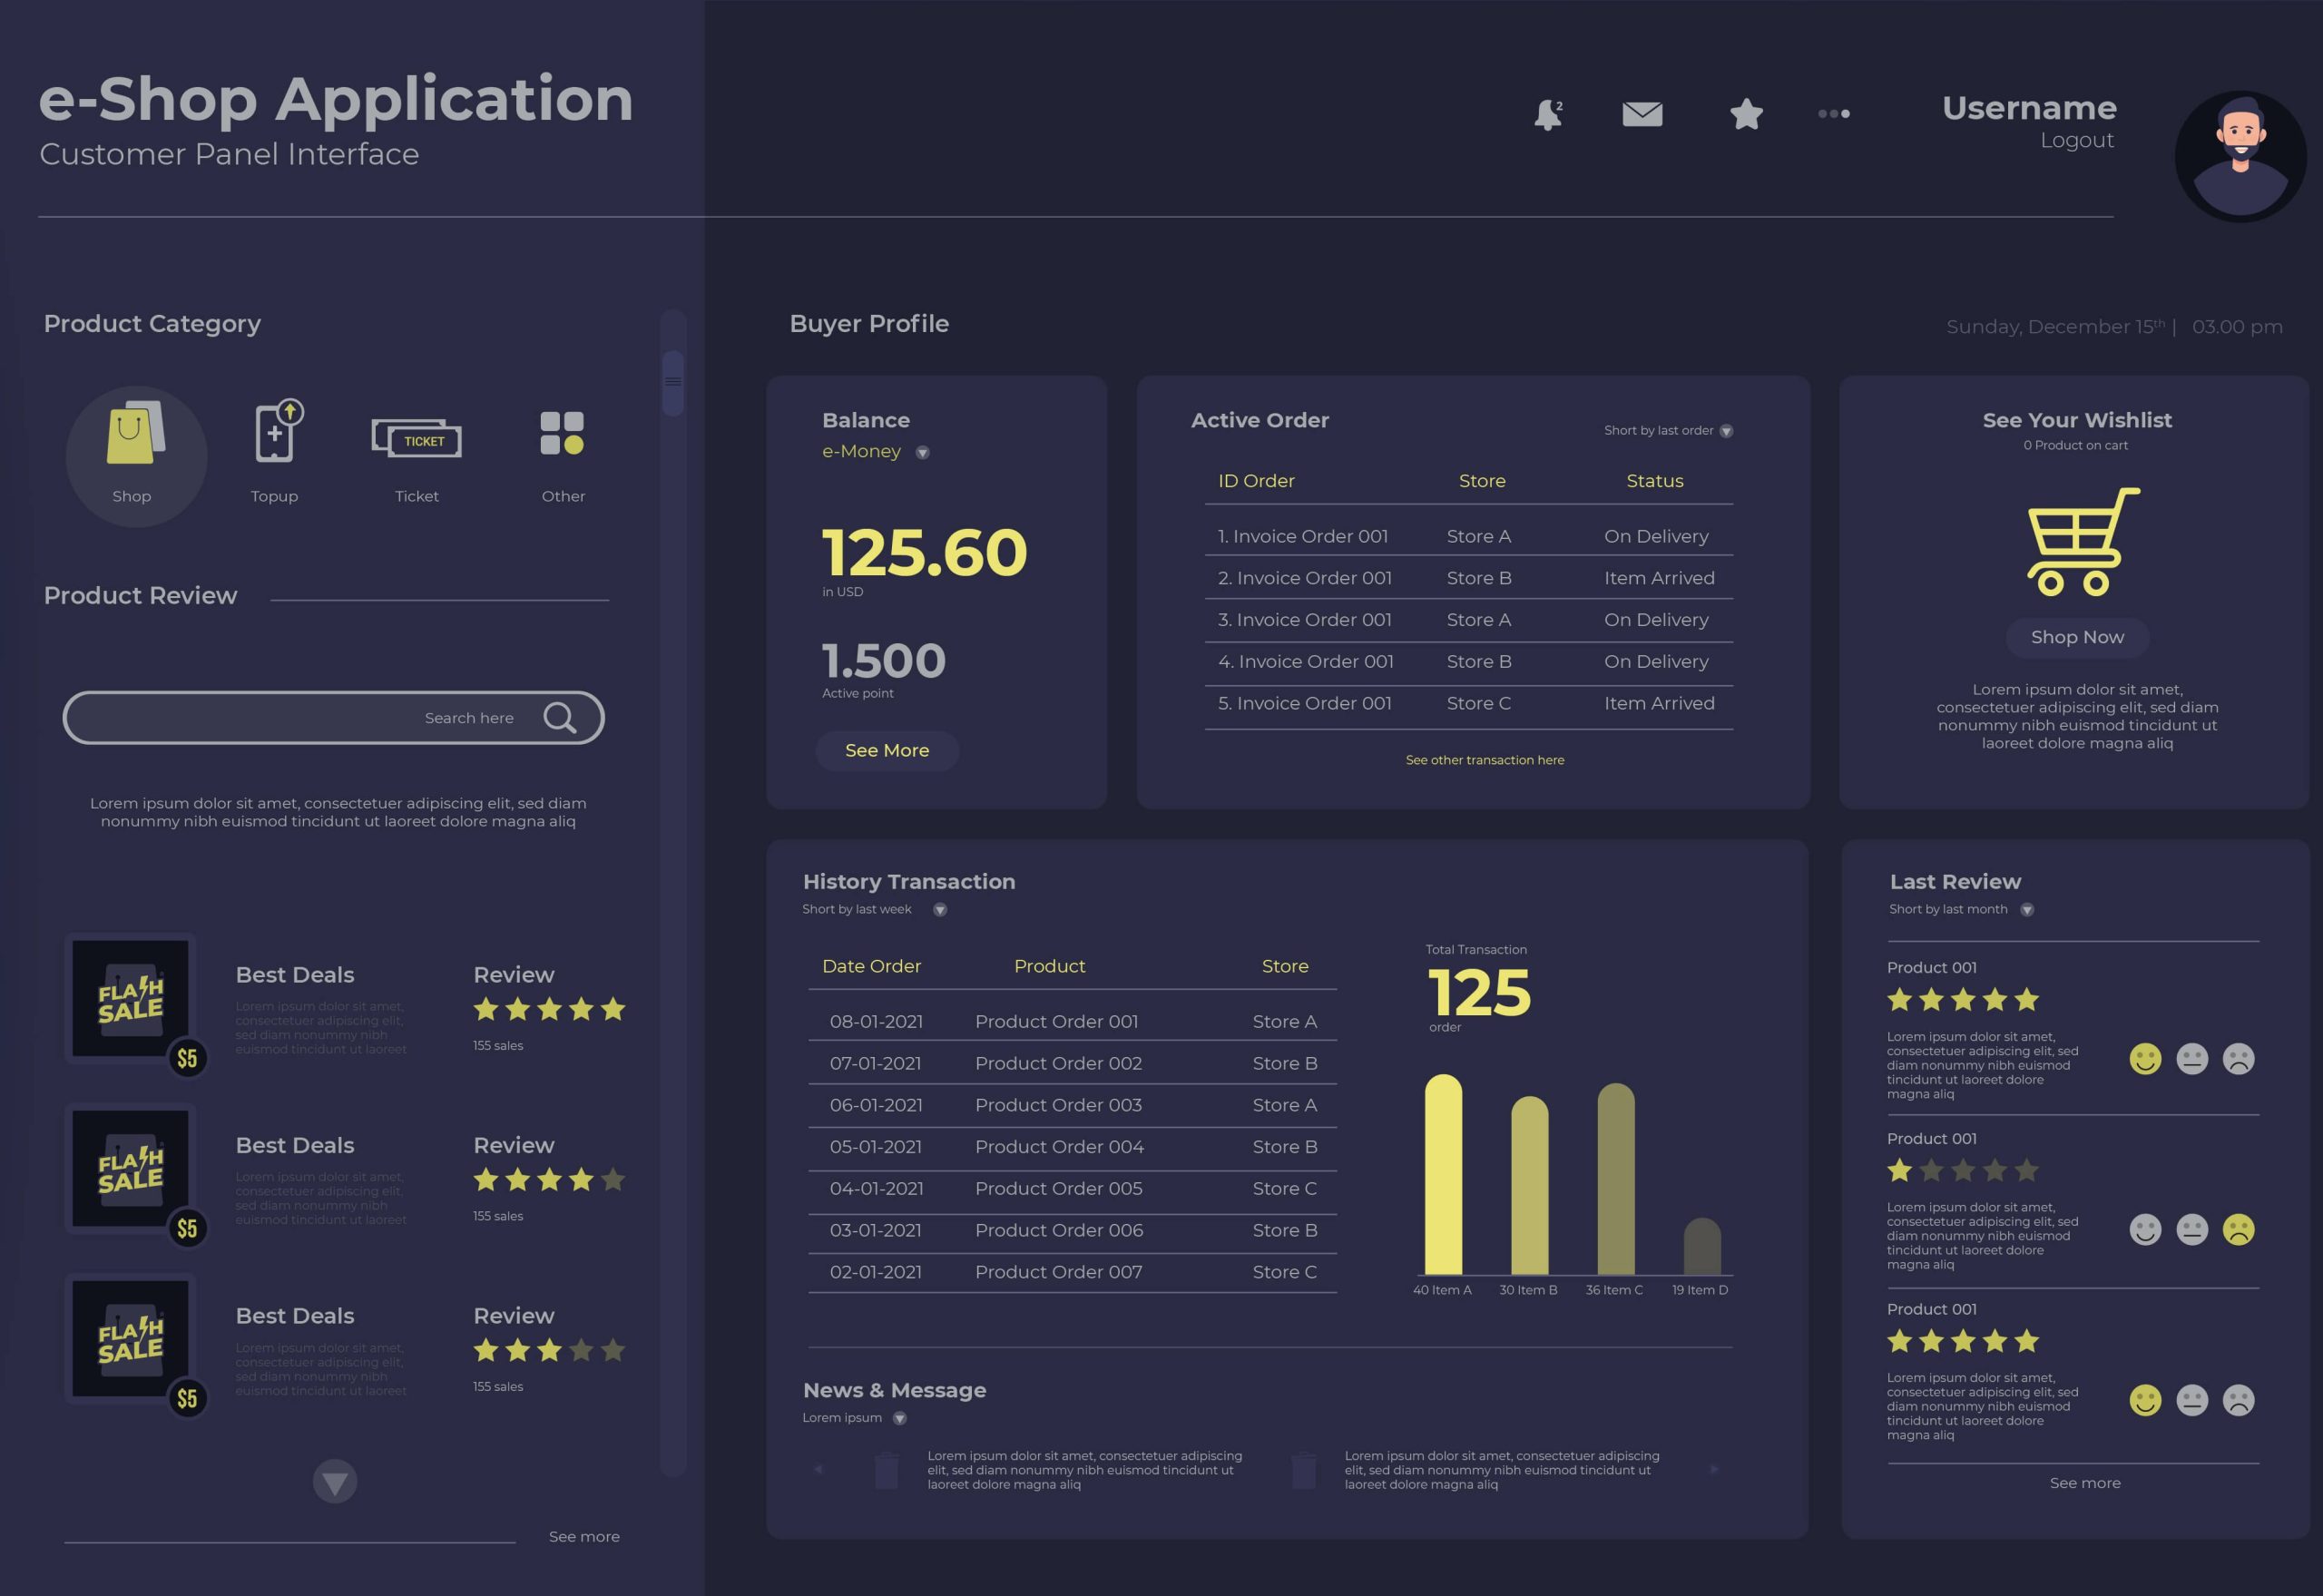Screen dimensions: 2323x1596
Task: Click See More button in Balance section
Action: click(x=887, y=750)
